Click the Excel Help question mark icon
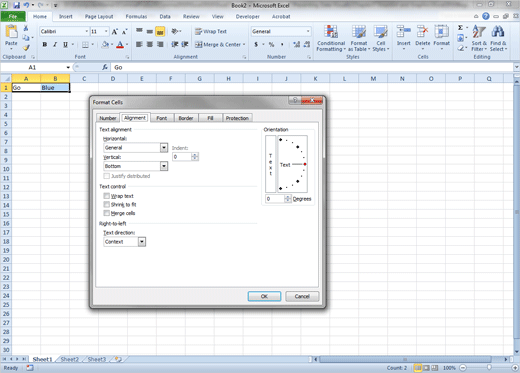 pyautogui.click(x=486, y=16)
